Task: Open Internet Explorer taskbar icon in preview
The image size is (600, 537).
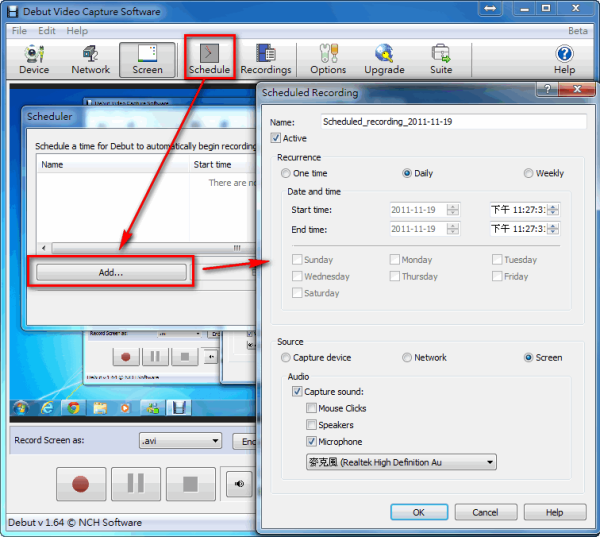Action: click(47, 408)
